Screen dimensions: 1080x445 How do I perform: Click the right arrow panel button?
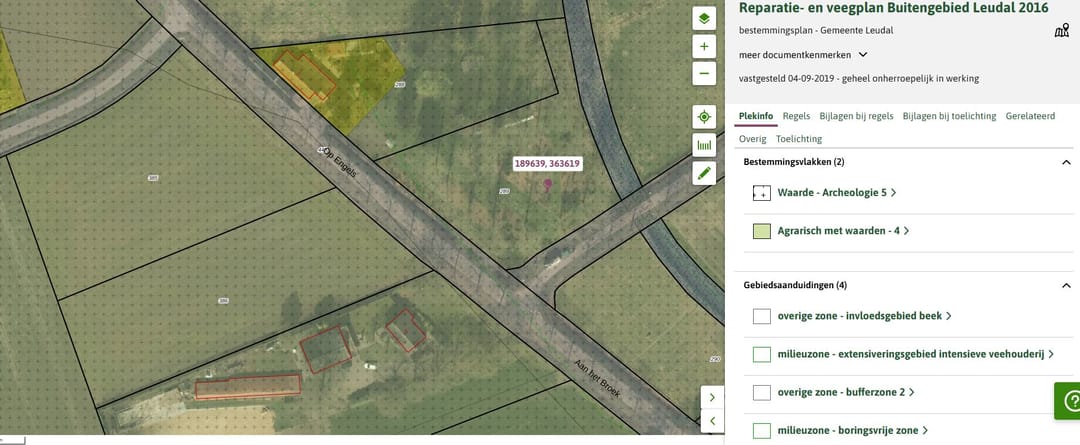(x=712, y=397)
